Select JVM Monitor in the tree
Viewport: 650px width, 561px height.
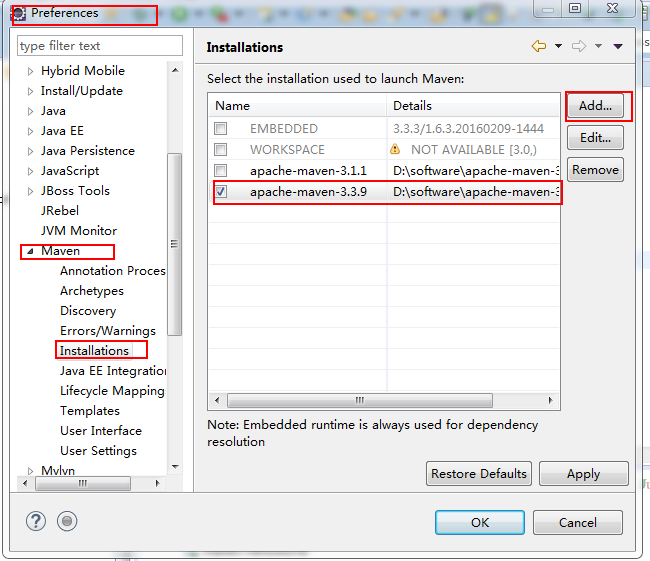point(79,231)
